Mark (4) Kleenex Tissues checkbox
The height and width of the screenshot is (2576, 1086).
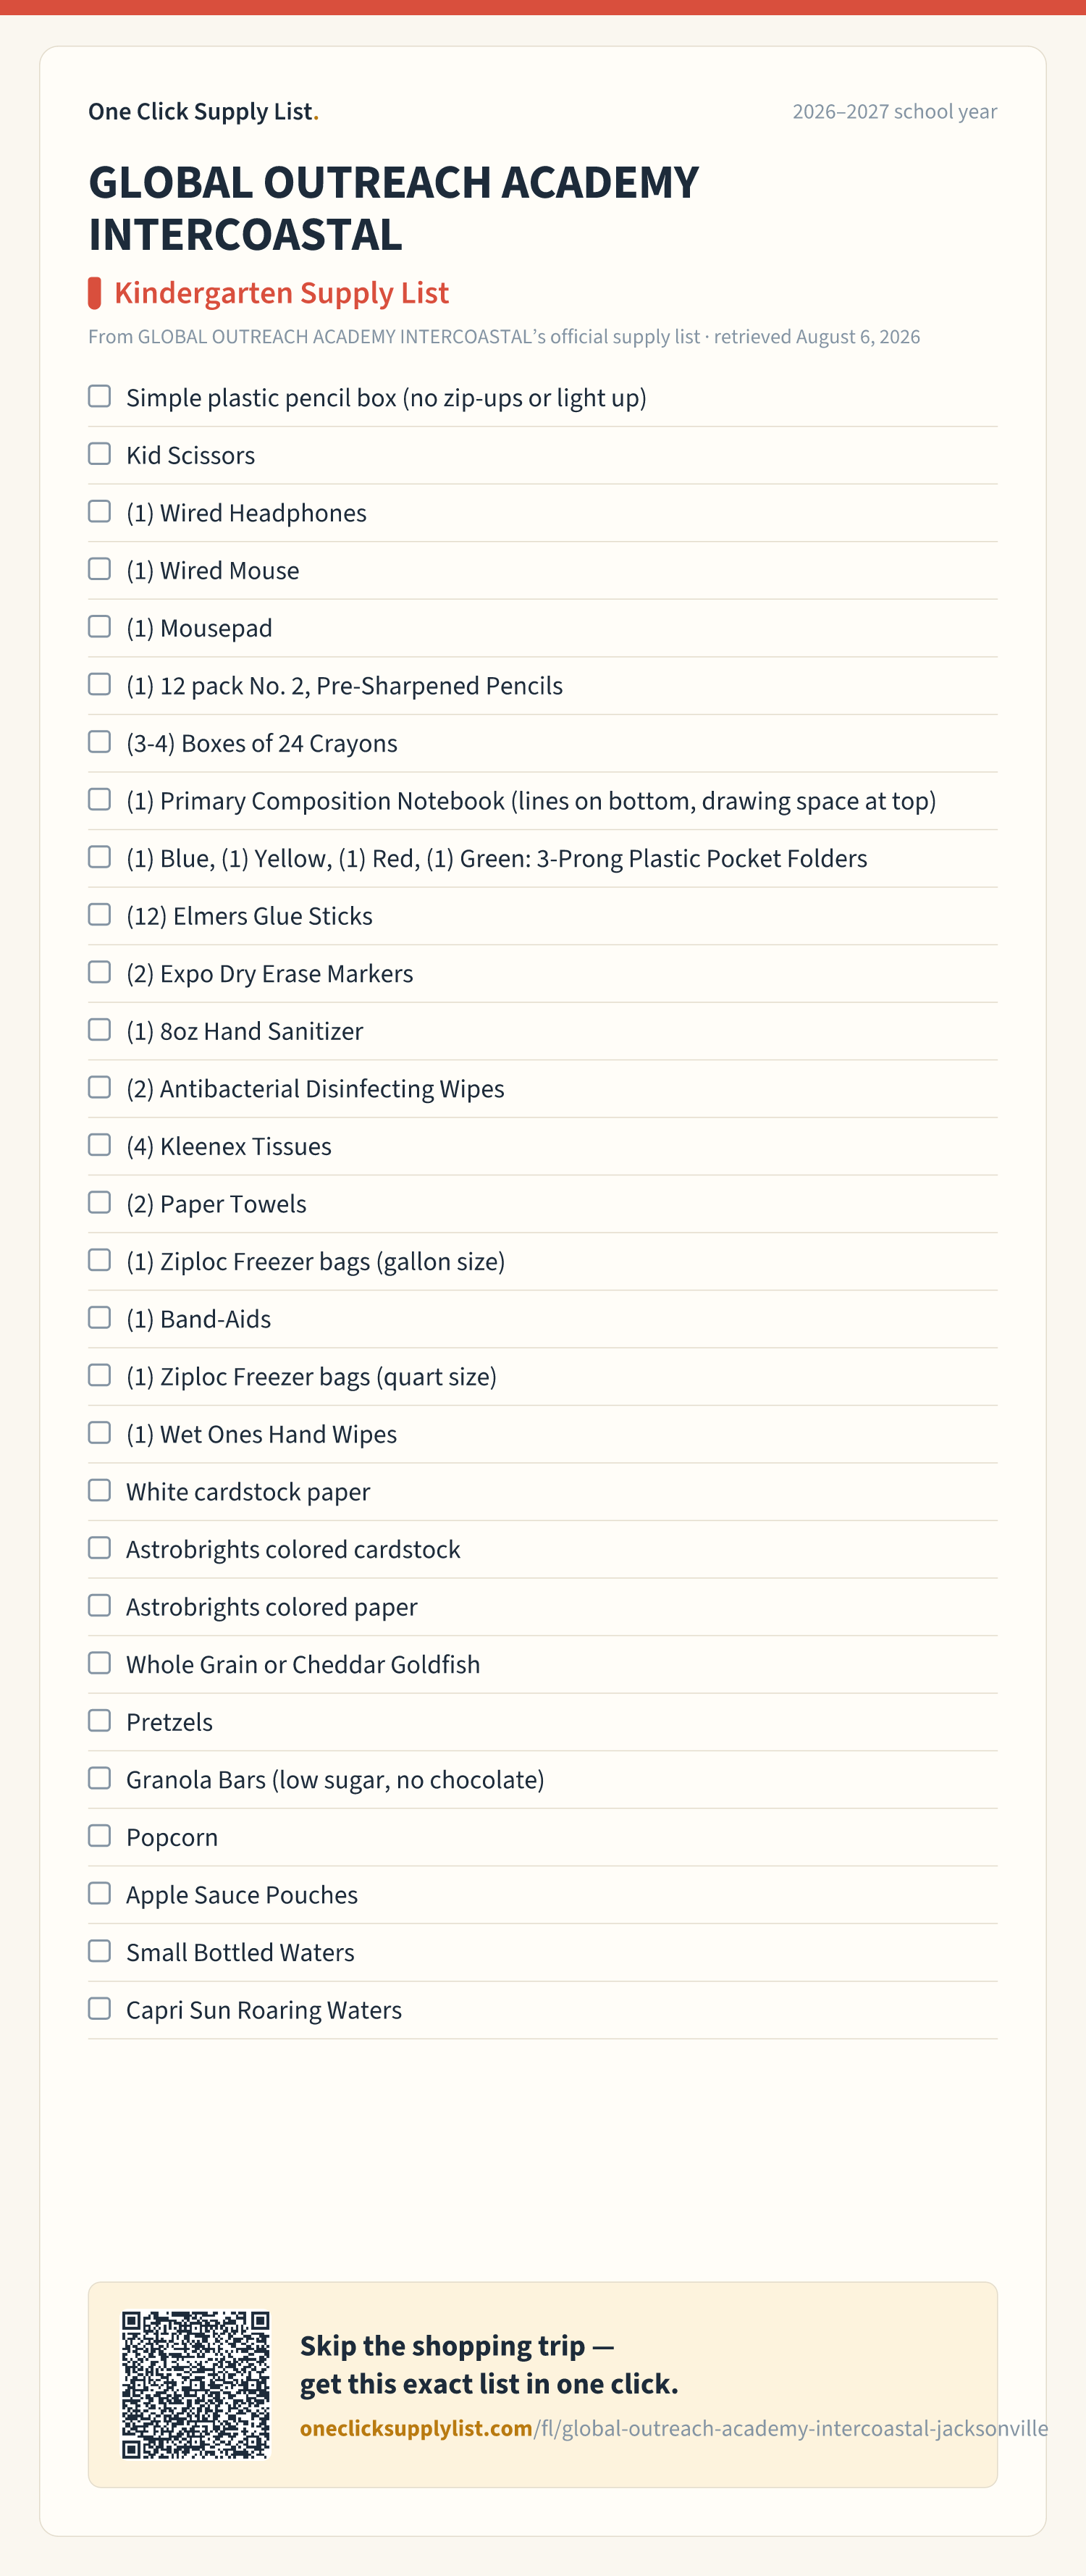99,1145
